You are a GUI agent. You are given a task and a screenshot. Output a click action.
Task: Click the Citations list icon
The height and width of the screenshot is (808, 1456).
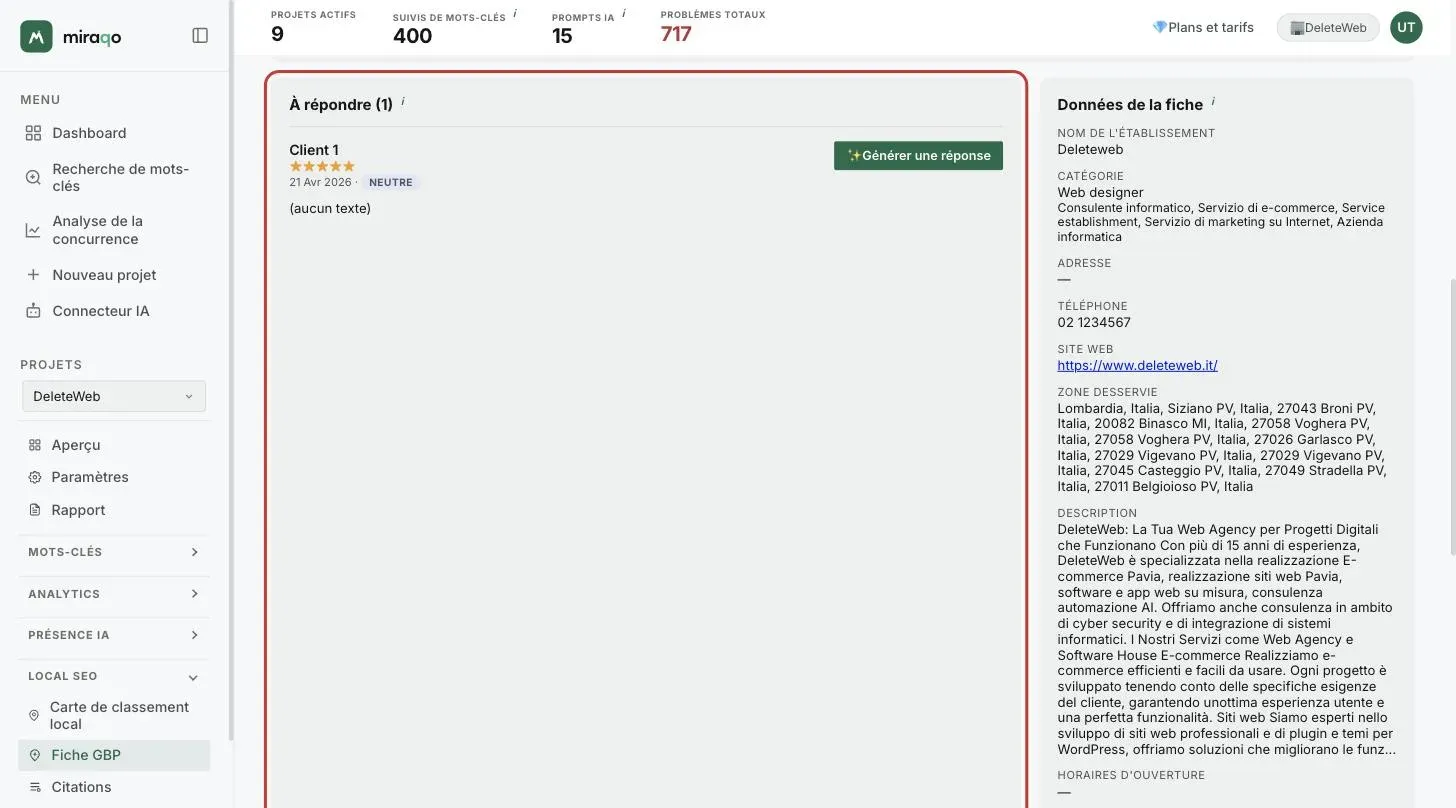click(35, 787)
